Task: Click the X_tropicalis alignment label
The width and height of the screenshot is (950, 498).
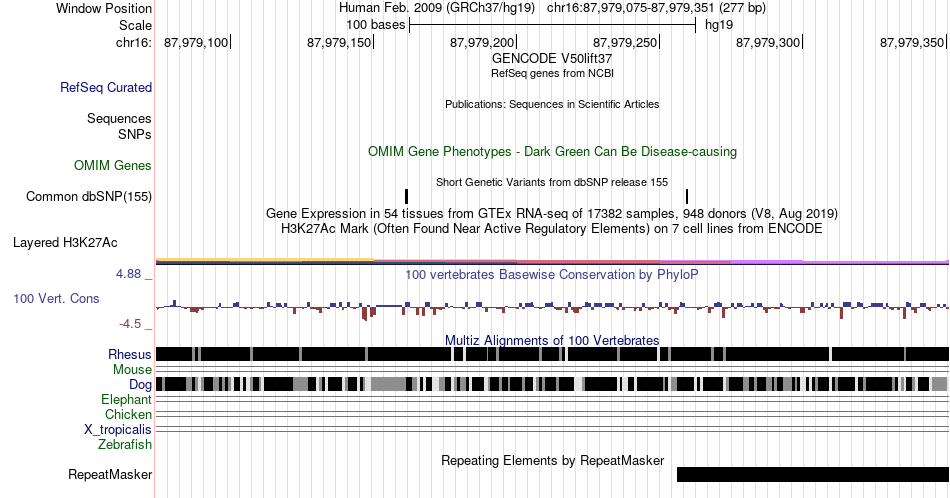Action: pyautogui.click(x=118, y=430)
